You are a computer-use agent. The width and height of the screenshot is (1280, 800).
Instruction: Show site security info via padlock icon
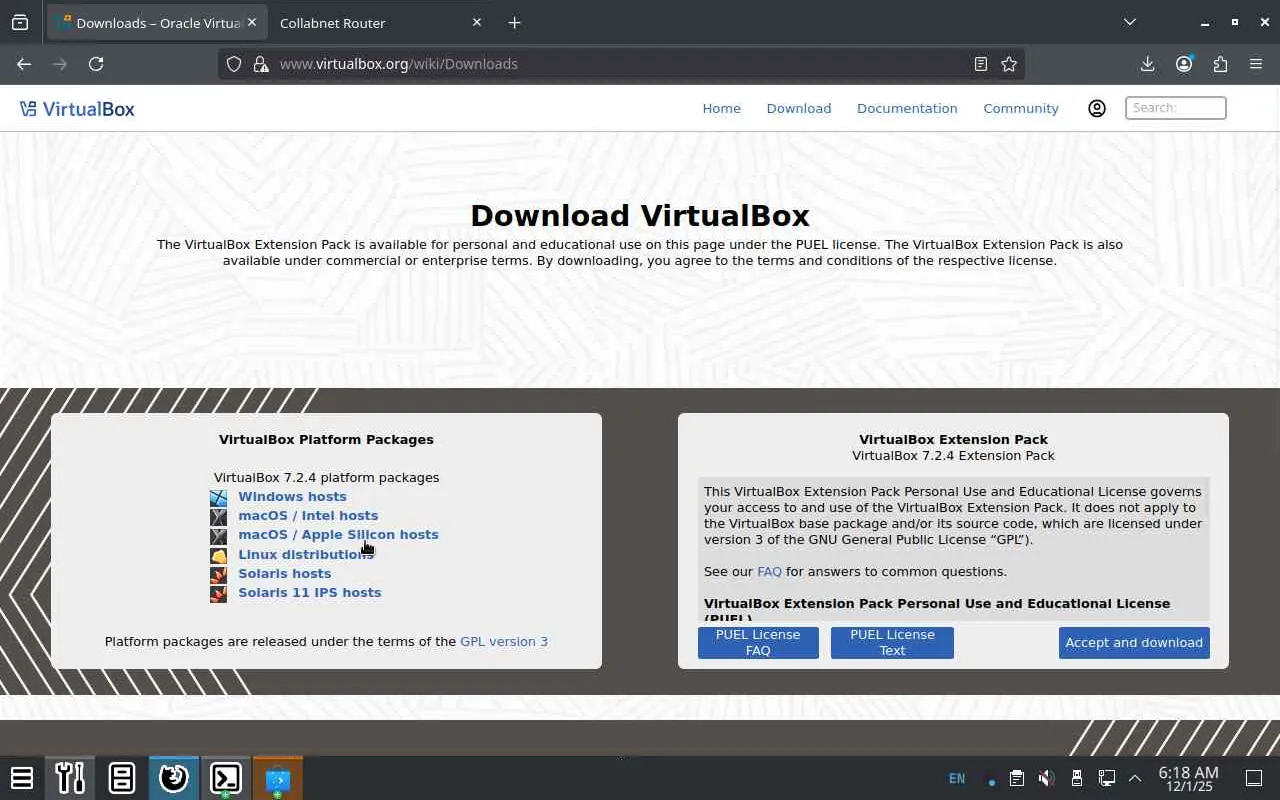click(x=261, y=64)
